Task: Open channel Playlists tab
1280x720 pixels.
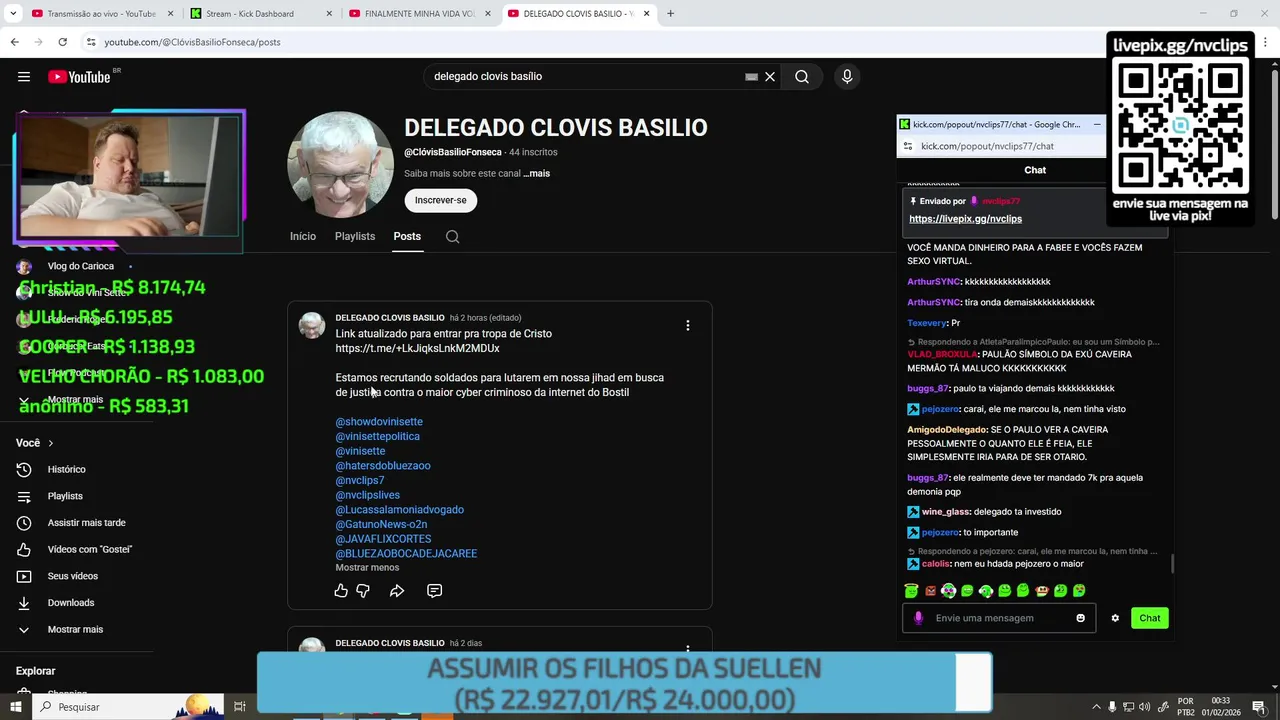Action: click(355, 237)
